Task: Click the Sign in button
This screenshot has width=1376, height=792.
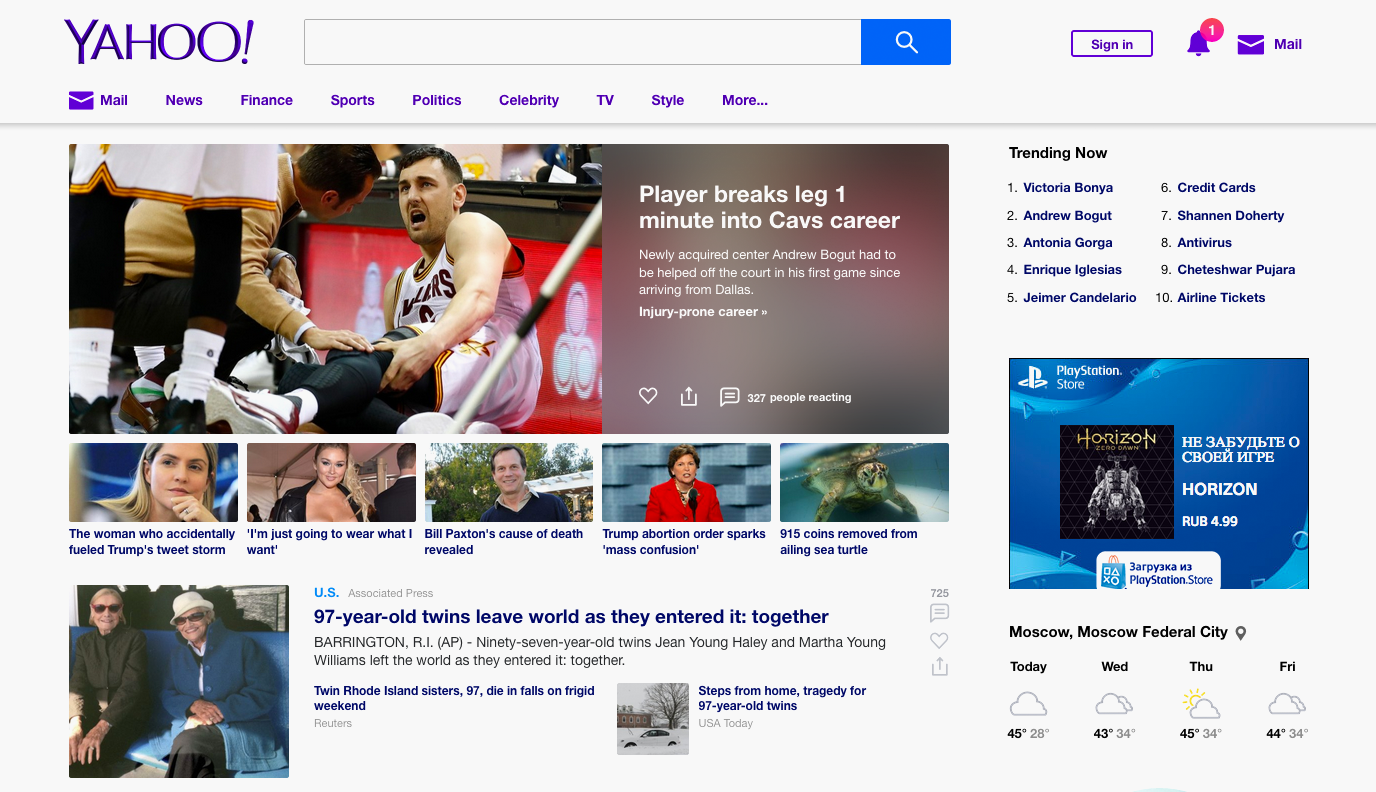Action: pos(1112,44)
